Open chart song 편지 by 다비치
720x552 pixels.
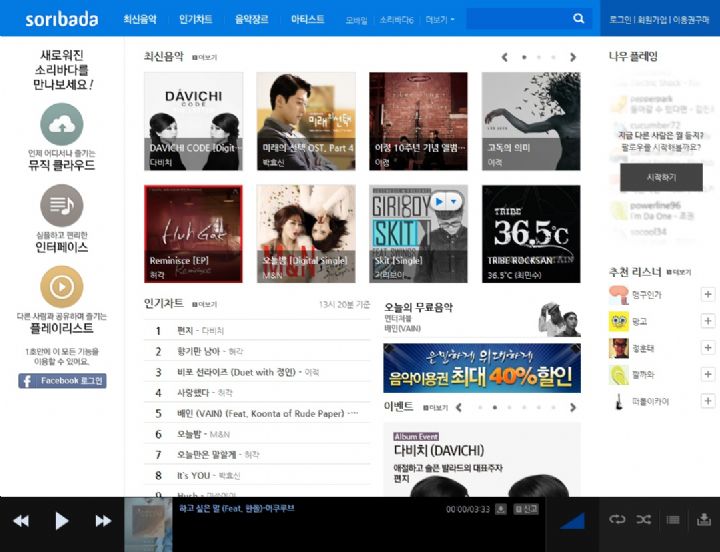click(x=200, y=331)
